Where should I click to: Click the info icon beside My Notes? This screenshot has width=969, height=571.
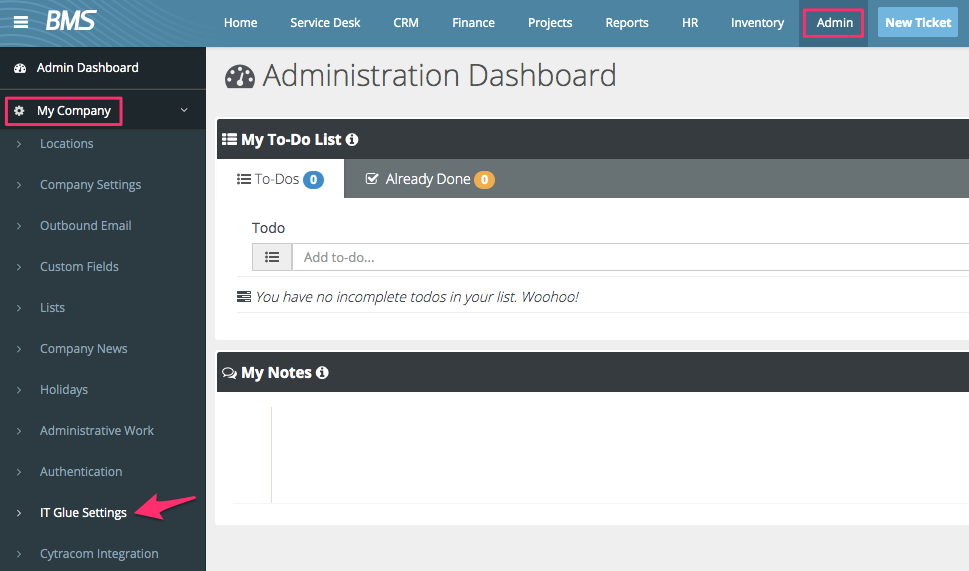[x=322, y=373]
